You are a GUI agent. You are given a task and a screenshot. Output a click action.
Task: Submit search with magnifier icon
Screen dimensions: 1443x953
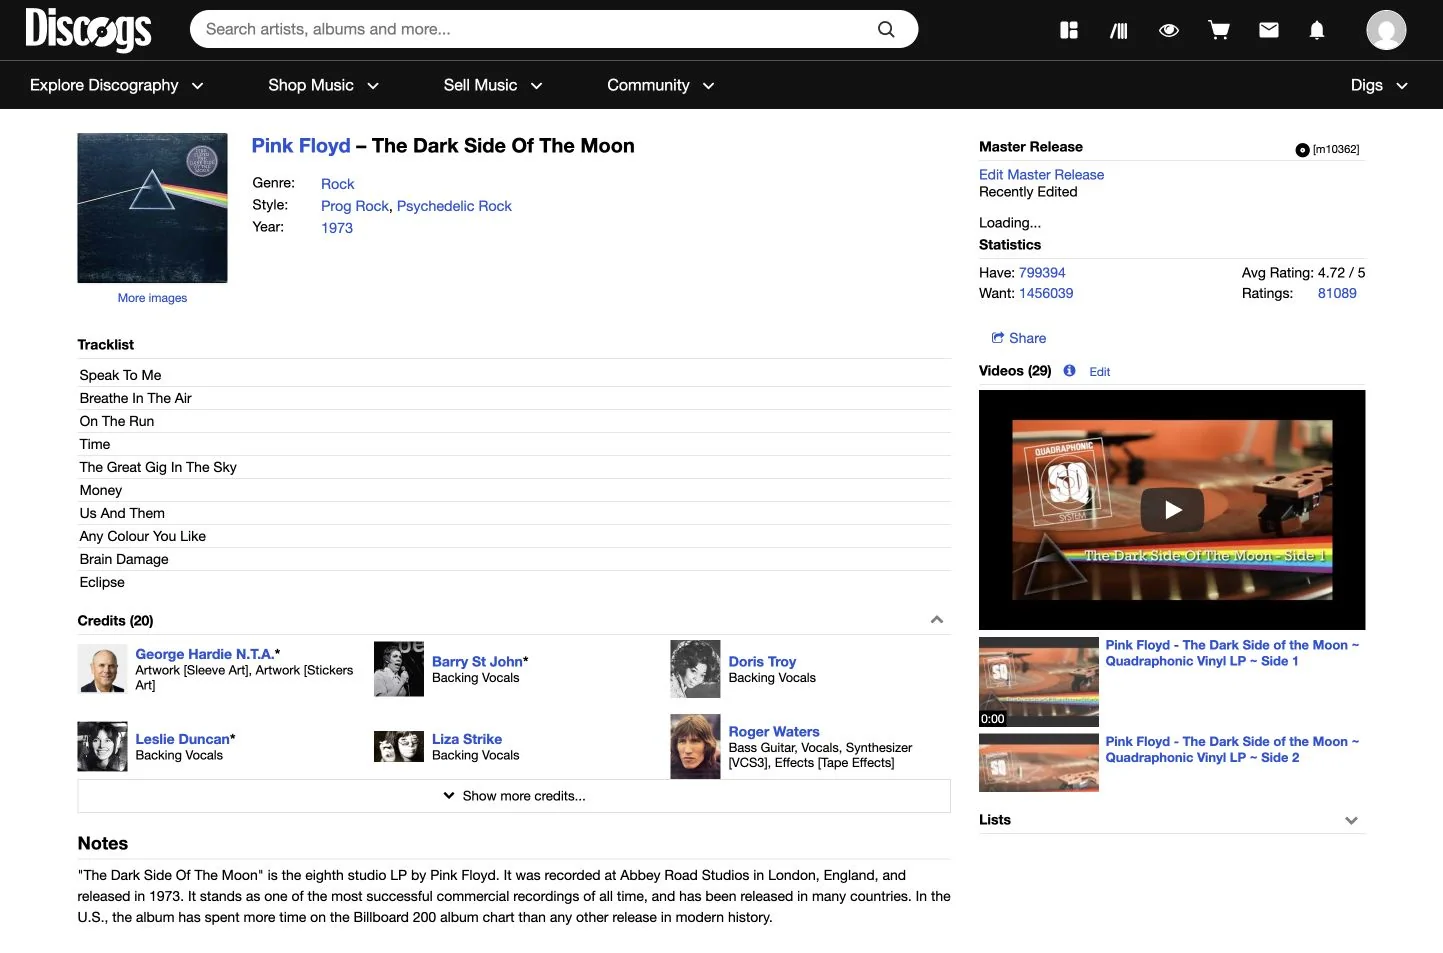click(x=886, y=29)
